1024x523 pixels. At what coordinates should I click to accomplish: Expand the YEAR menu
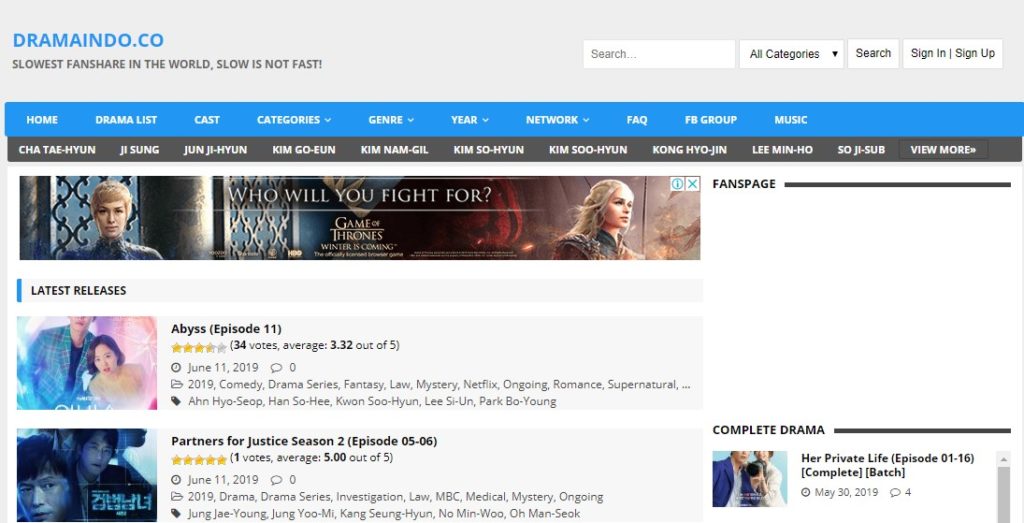470,119
